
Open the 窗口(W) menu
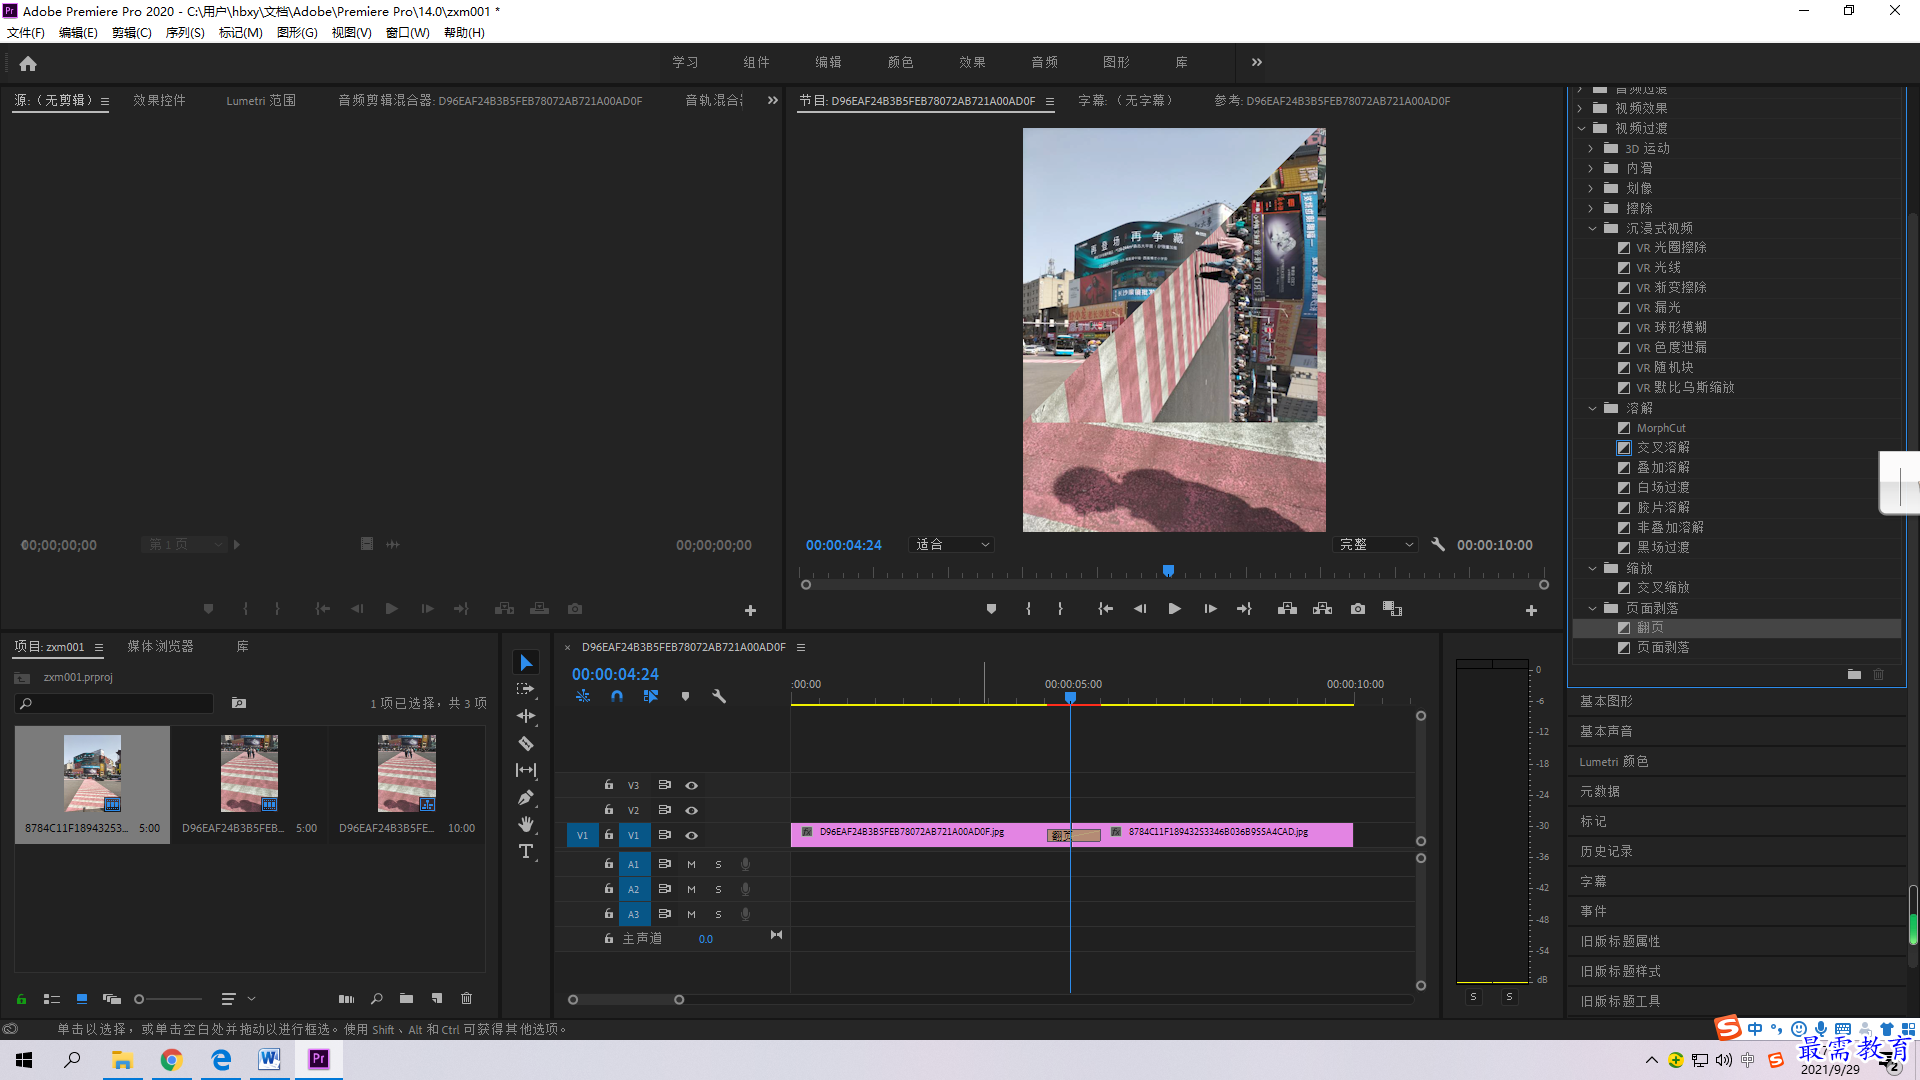(x=407, y=33)
